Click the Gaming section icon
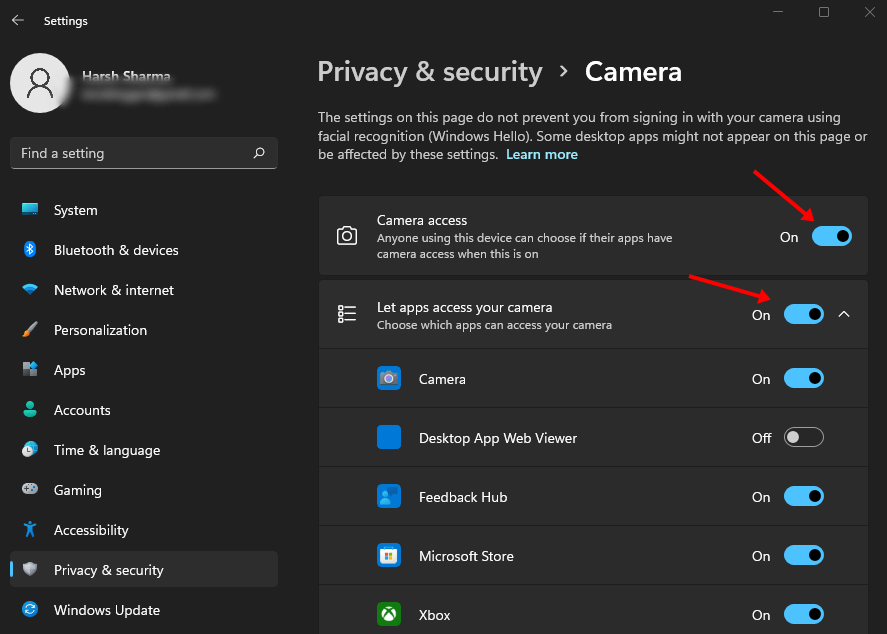The image size is (887, 634). click(x=31, y=490)
